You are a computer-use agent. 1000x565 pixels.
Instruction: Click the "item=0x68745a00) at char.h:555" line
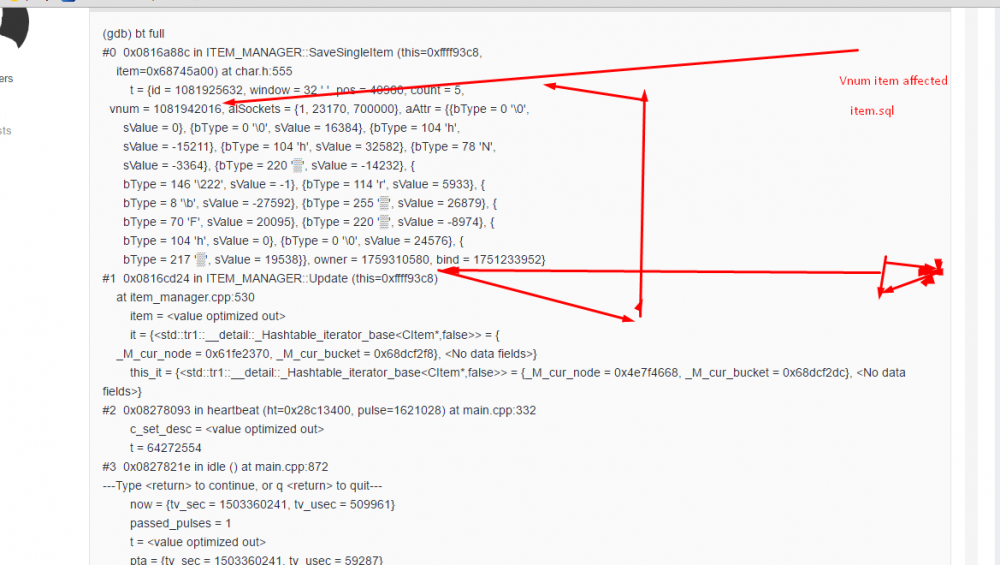tap(204, 71)
